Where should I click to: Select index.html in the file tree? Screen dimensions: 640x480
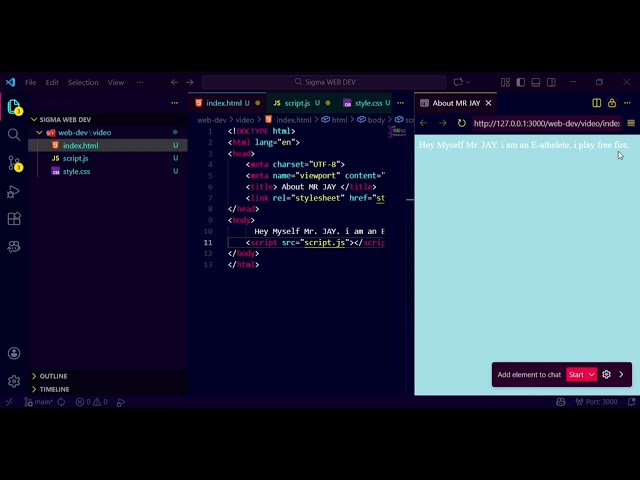108,145
